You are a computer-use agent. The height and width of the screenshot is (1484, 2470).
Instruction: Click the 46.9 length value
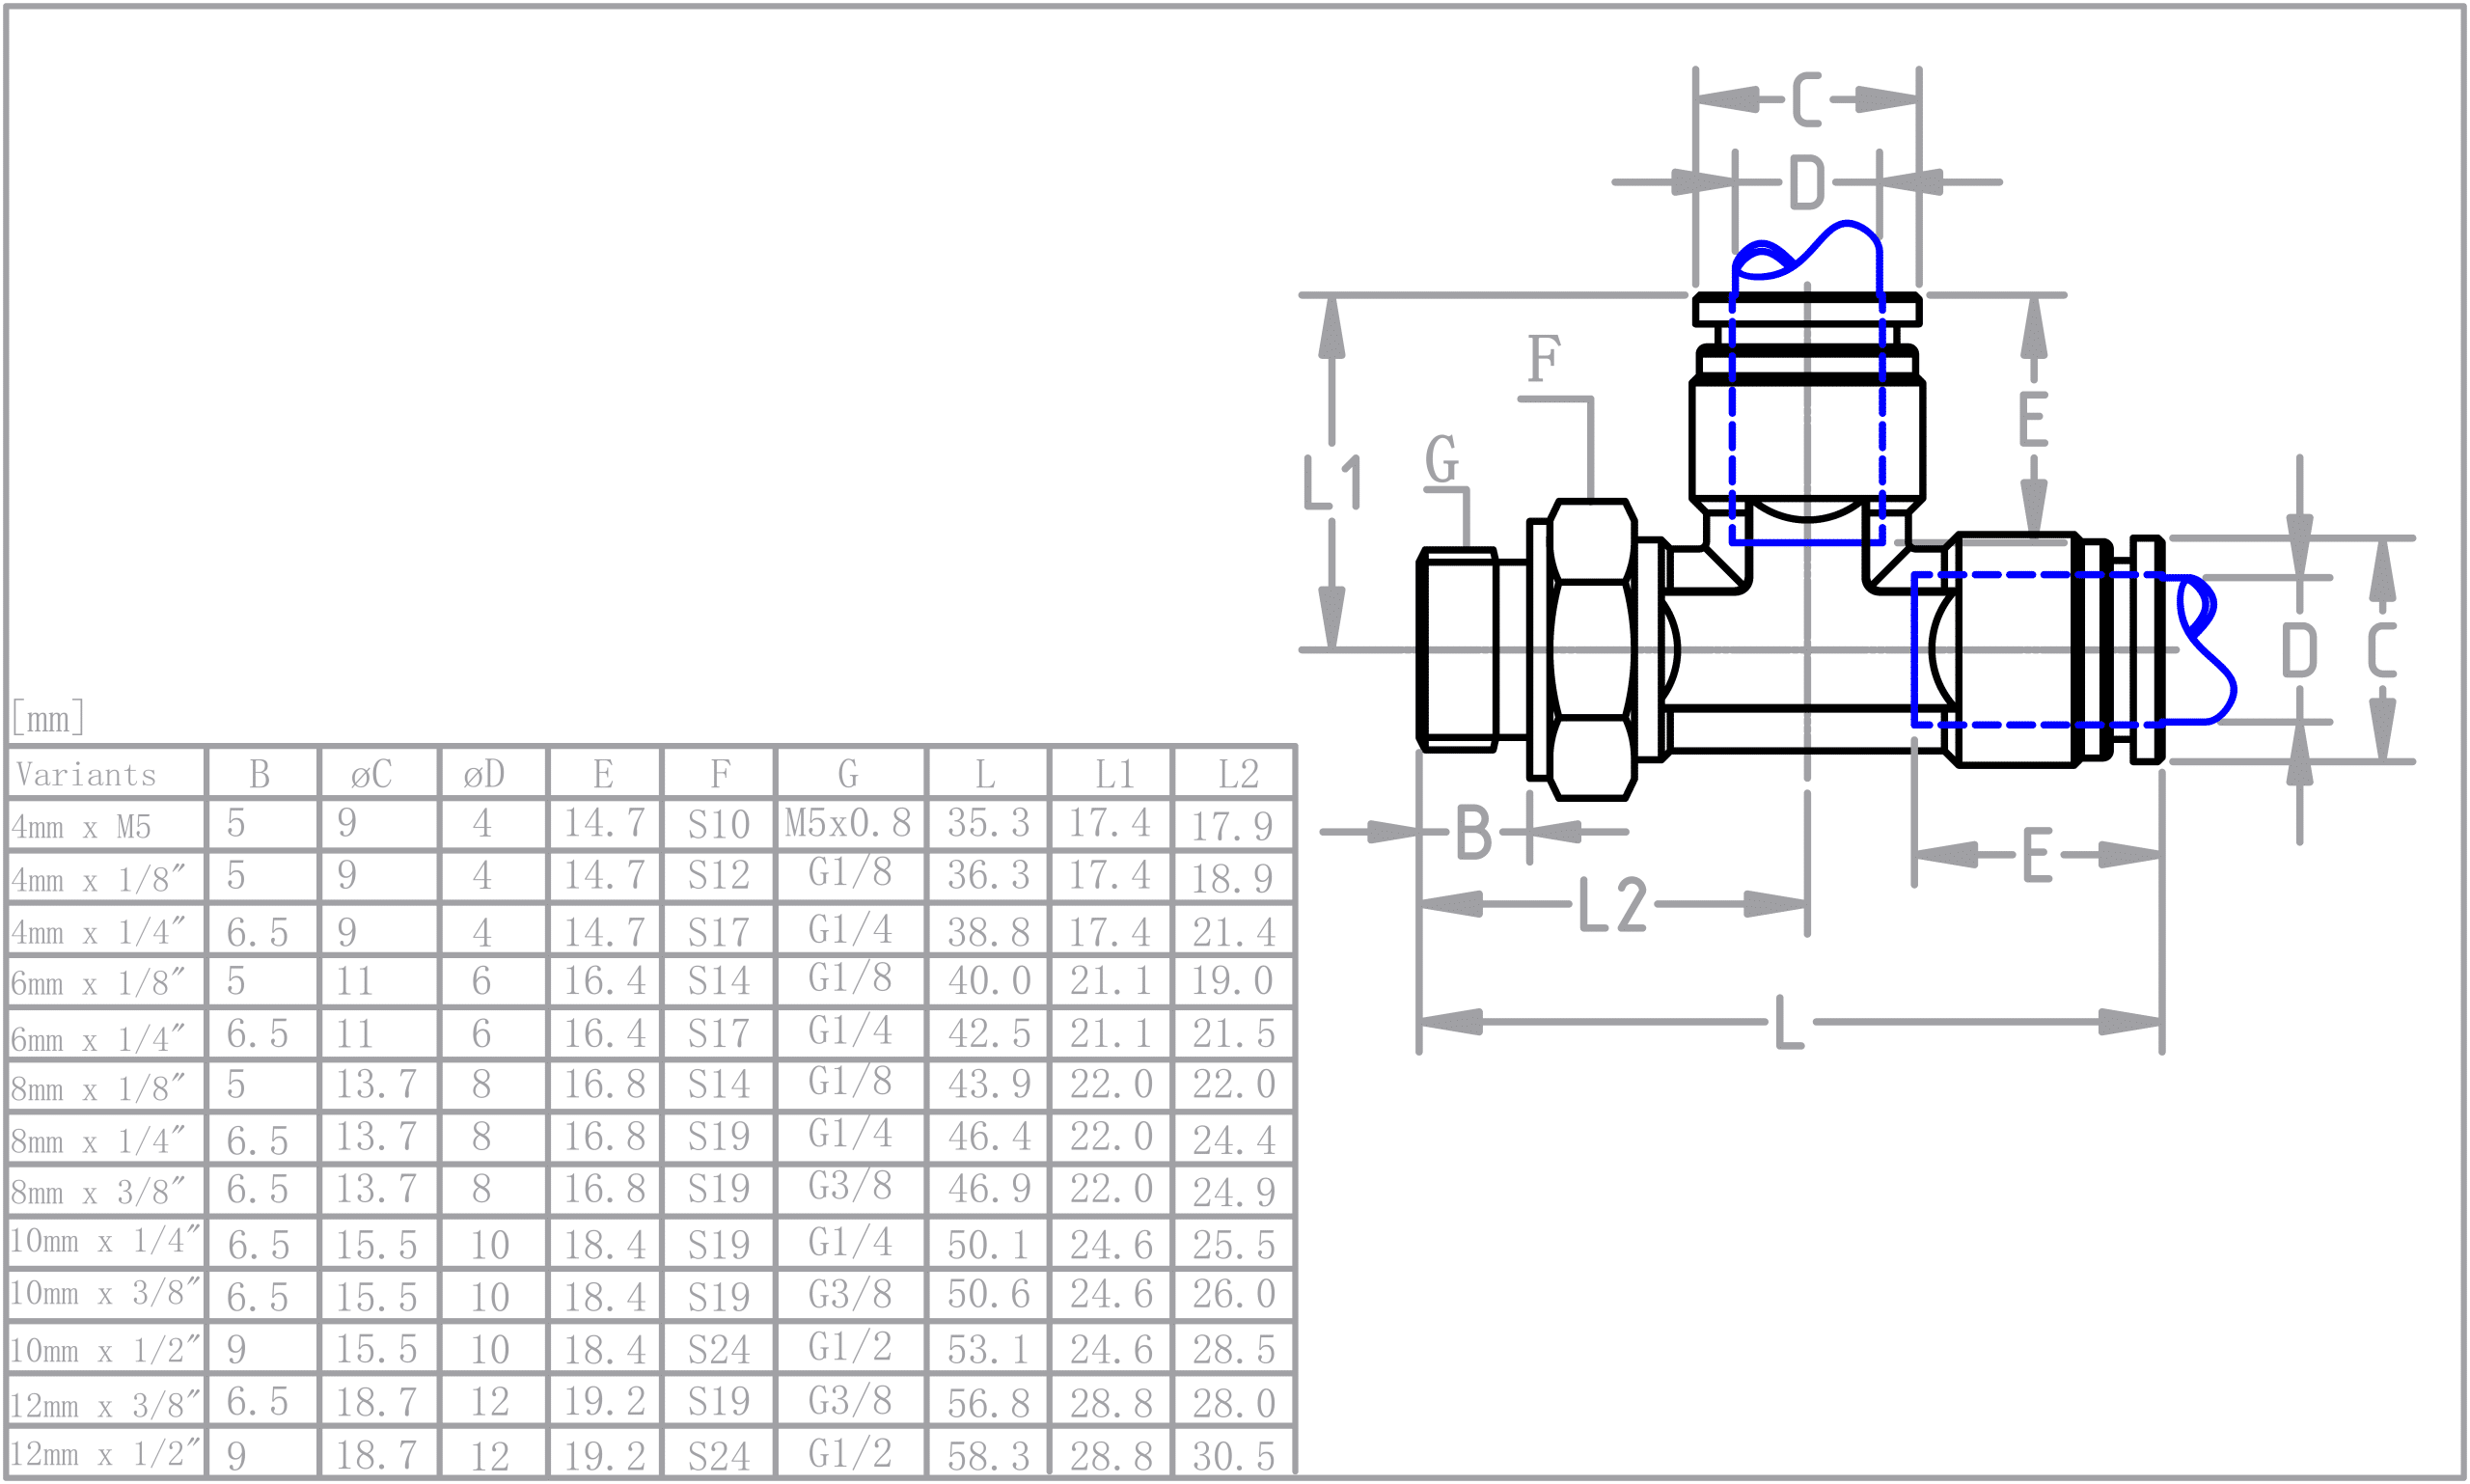click(x=989, y=1188)
